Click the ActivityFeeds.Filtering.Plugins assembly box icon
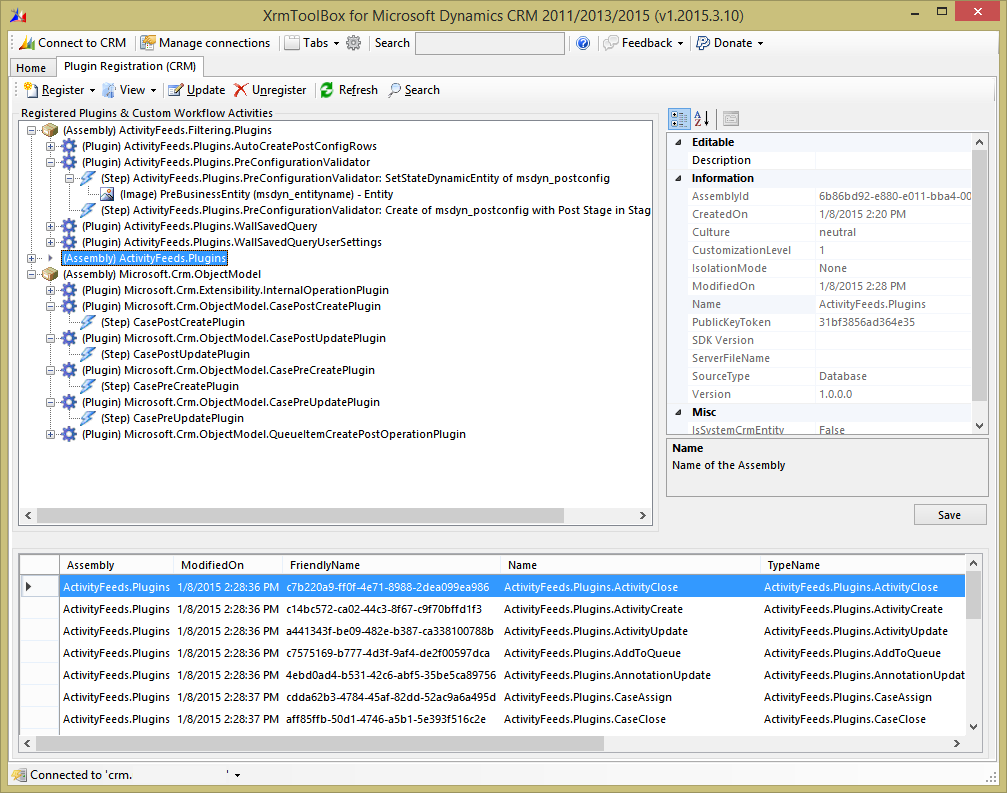This screenshot has height=793, width=1007. [x=49, y=130]
